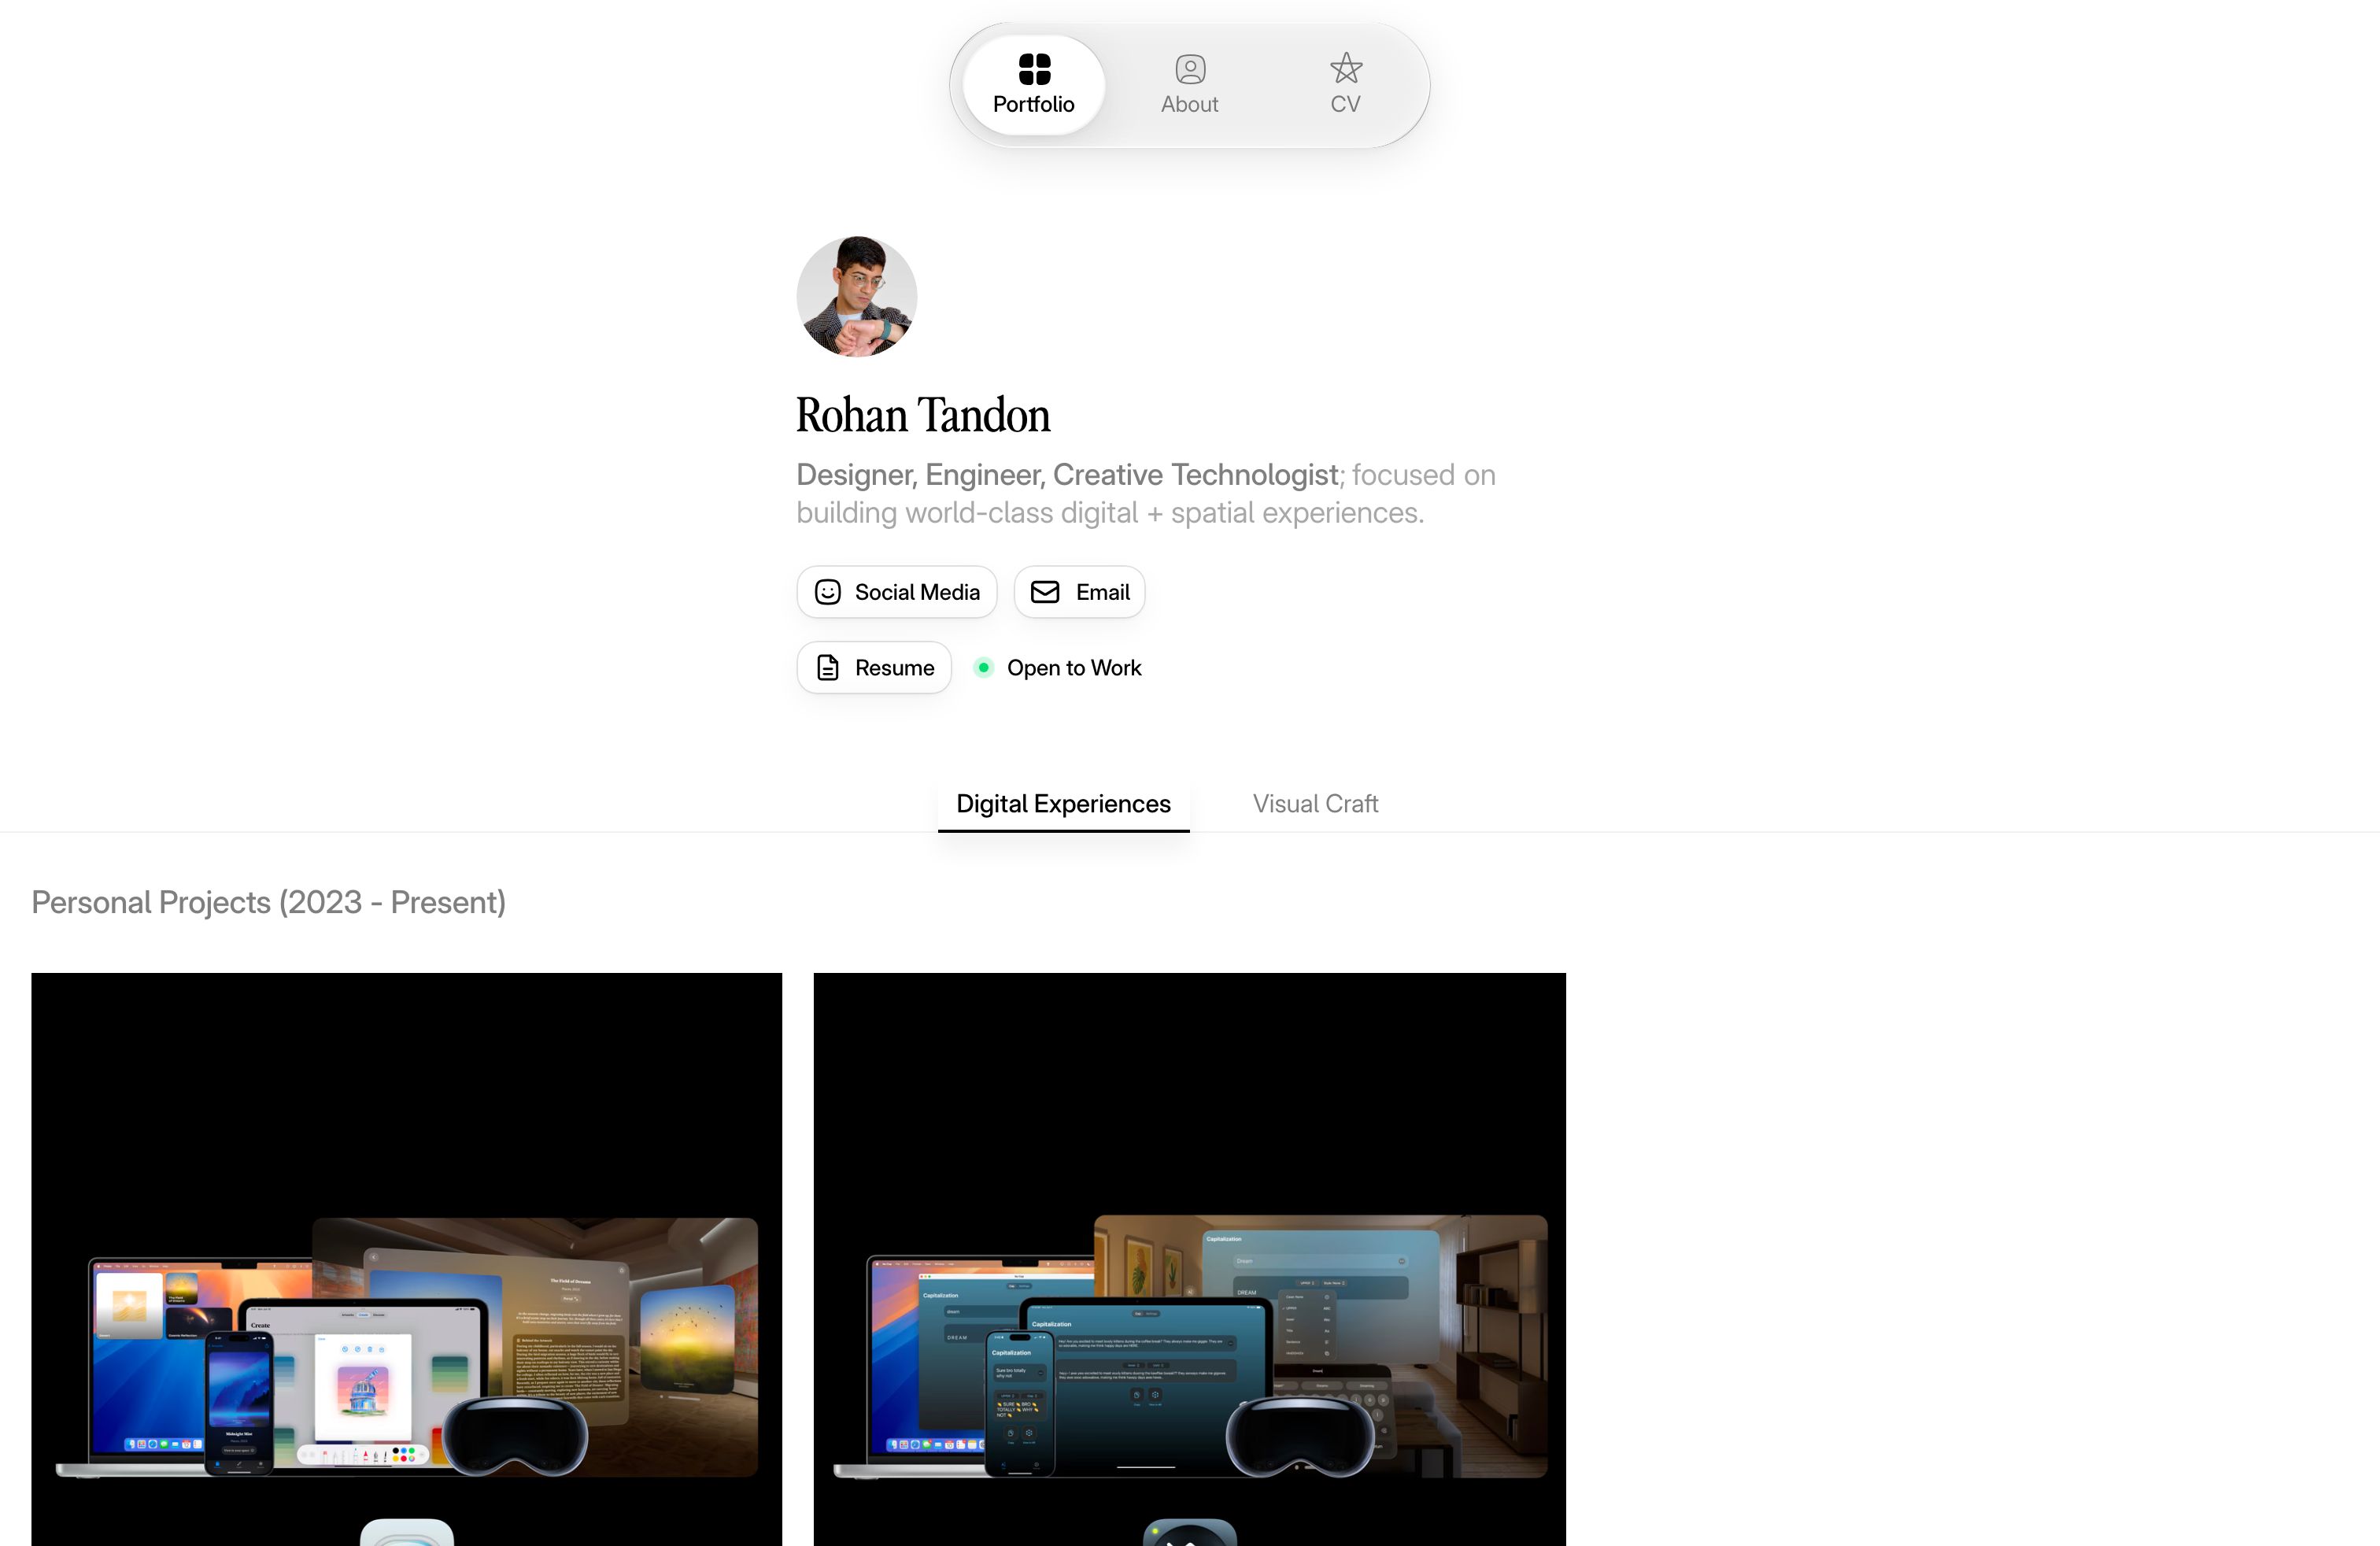The image size is (2380, 1546).
Task: Open Rohan Tandon's profile photo
Action: (856, 297)
